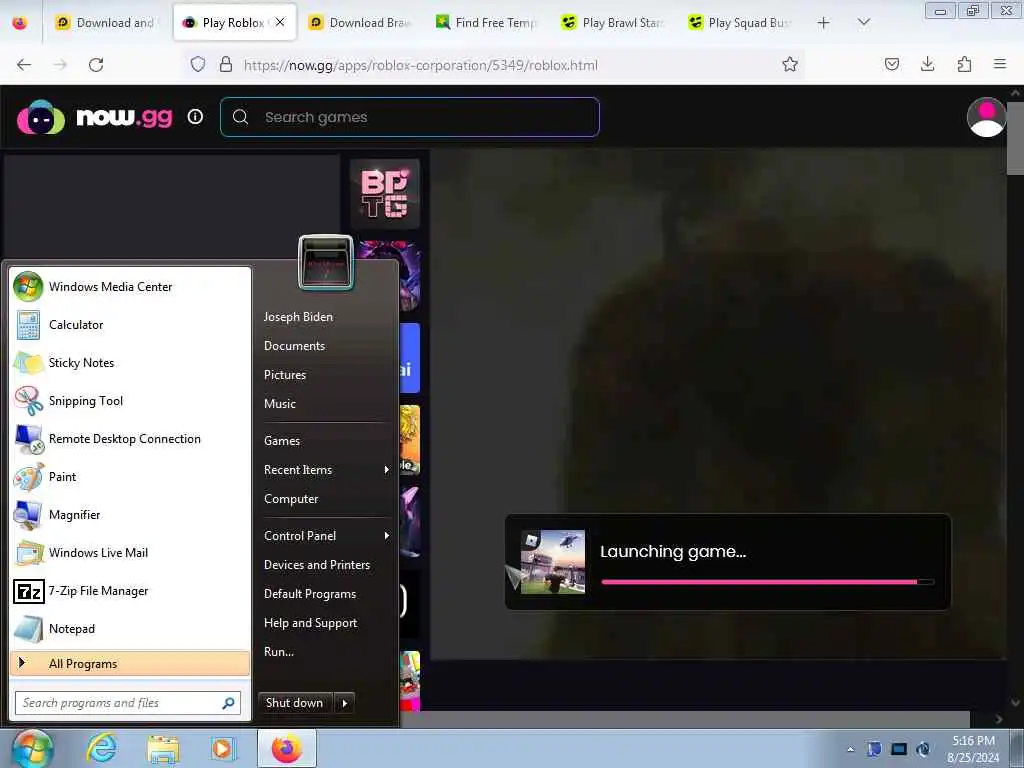Open Default Programs

[310, 594]
